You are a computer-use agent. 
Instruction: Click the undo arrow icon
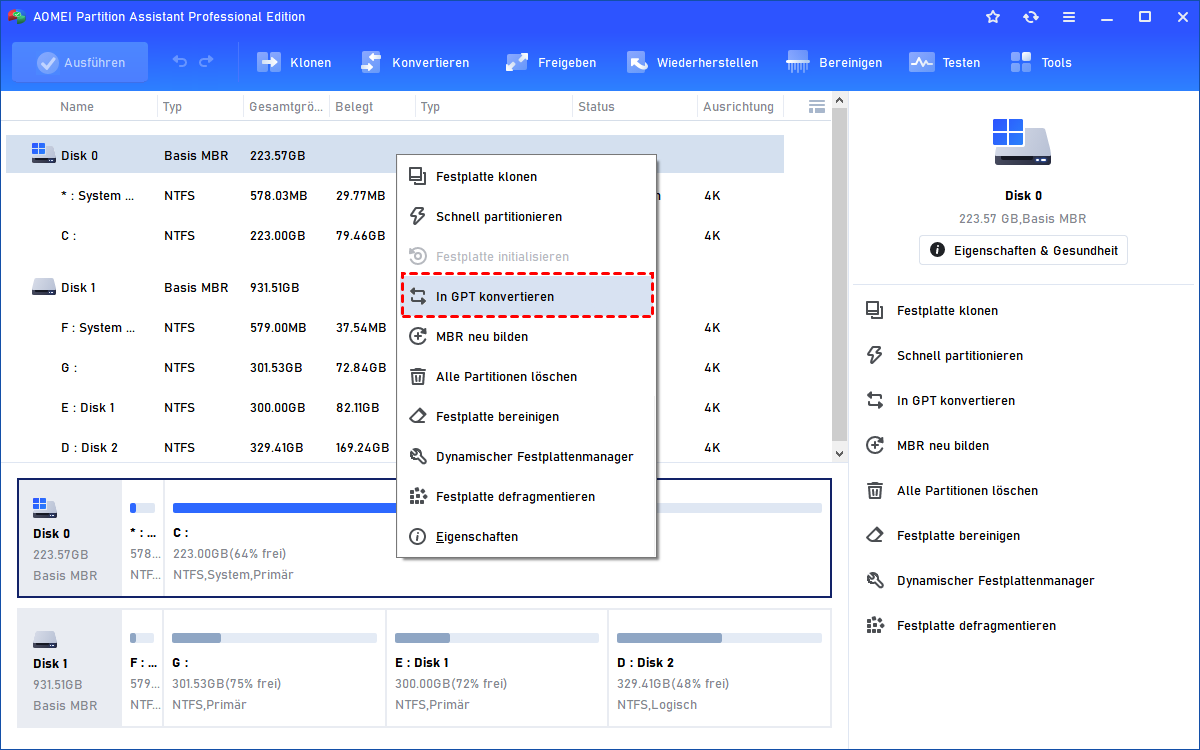(x=180, y=62)
